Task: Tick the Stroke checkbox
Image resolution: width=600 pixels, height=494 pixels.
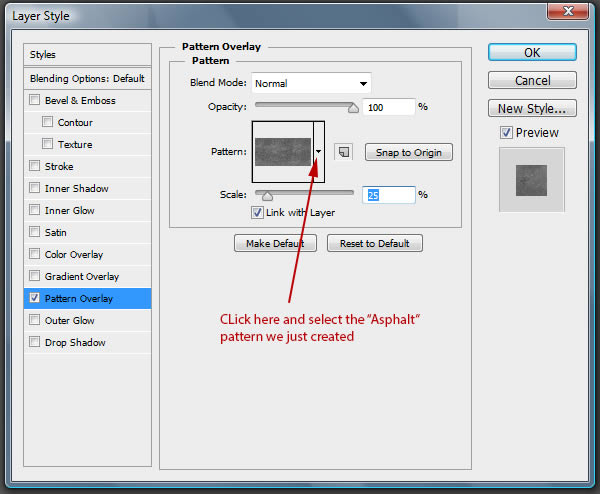Action: point(34,166)
